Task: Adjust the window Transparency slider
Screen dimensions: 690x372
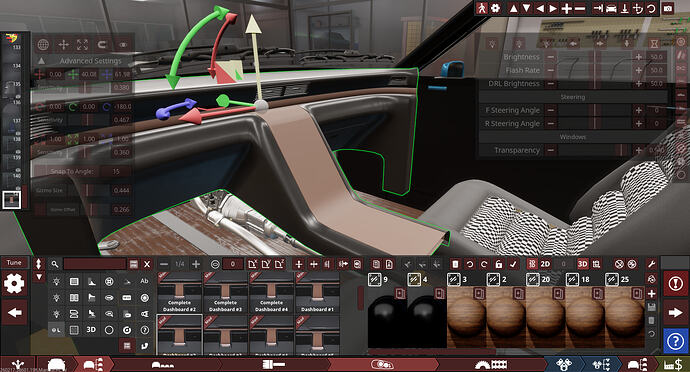Action: [x=595, y=150]
